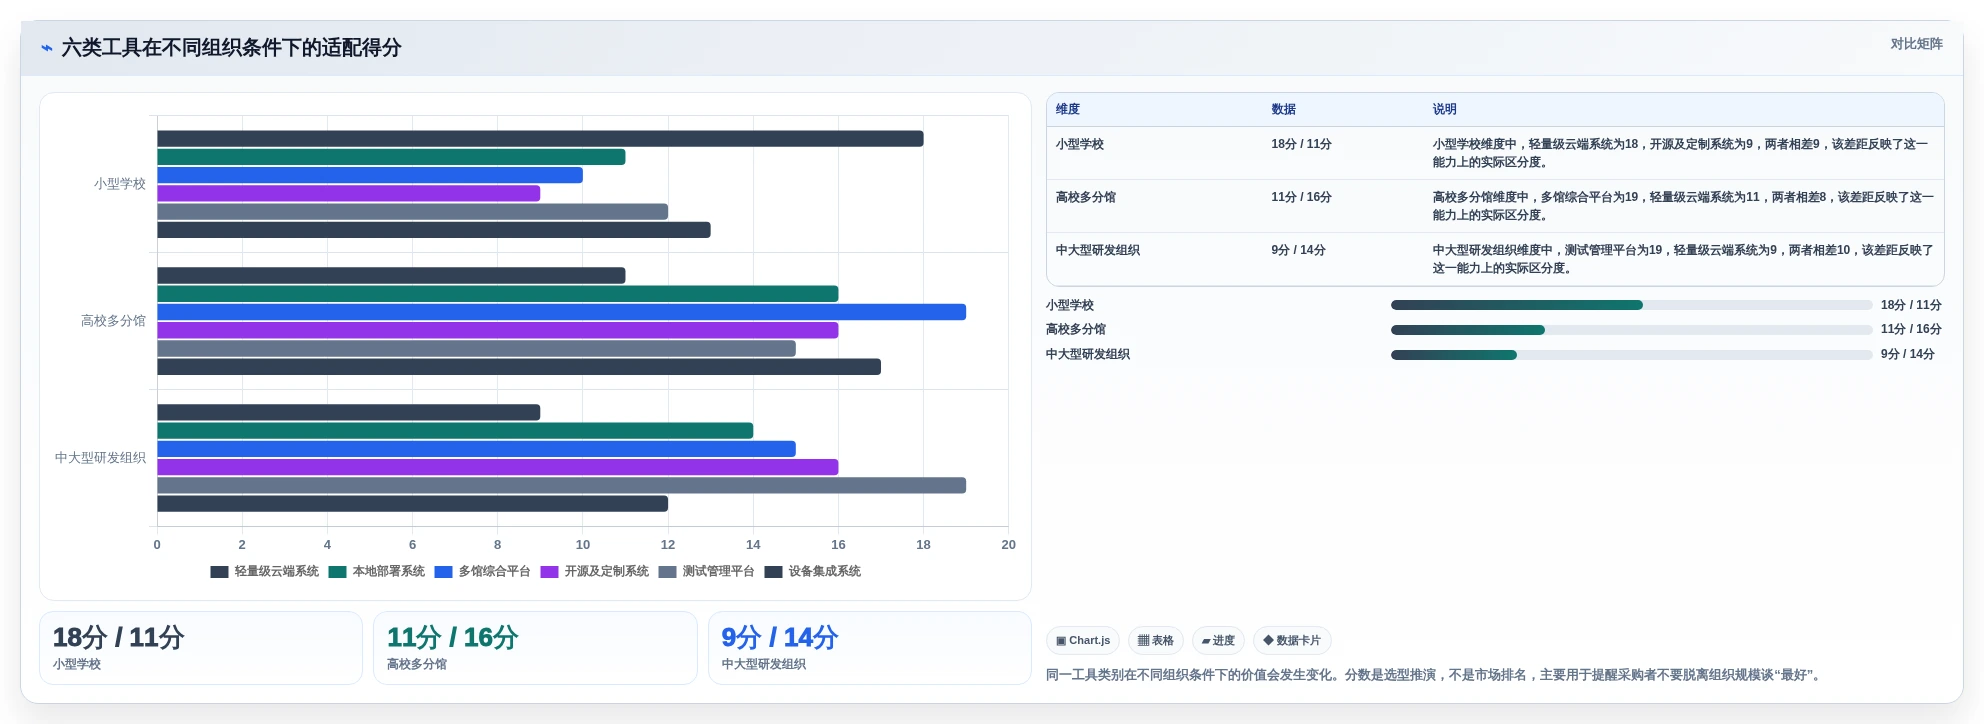Click the green bar in the 高校多分馆 group
The height and width of the screenshot is (724, 1984).
click(497, 294)
